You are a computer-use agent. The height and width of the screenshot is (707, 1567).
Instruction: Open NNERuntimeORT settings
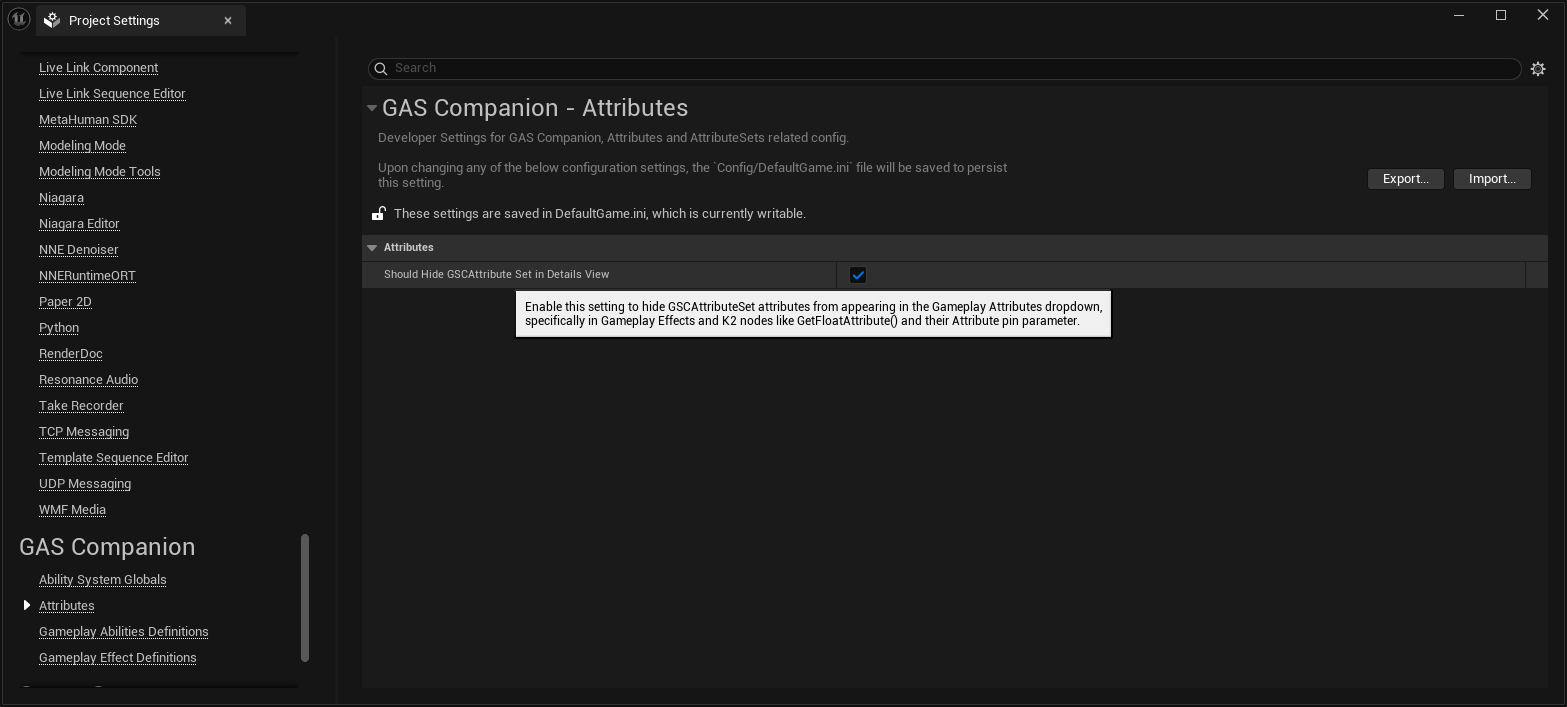[x=87, y=275]
